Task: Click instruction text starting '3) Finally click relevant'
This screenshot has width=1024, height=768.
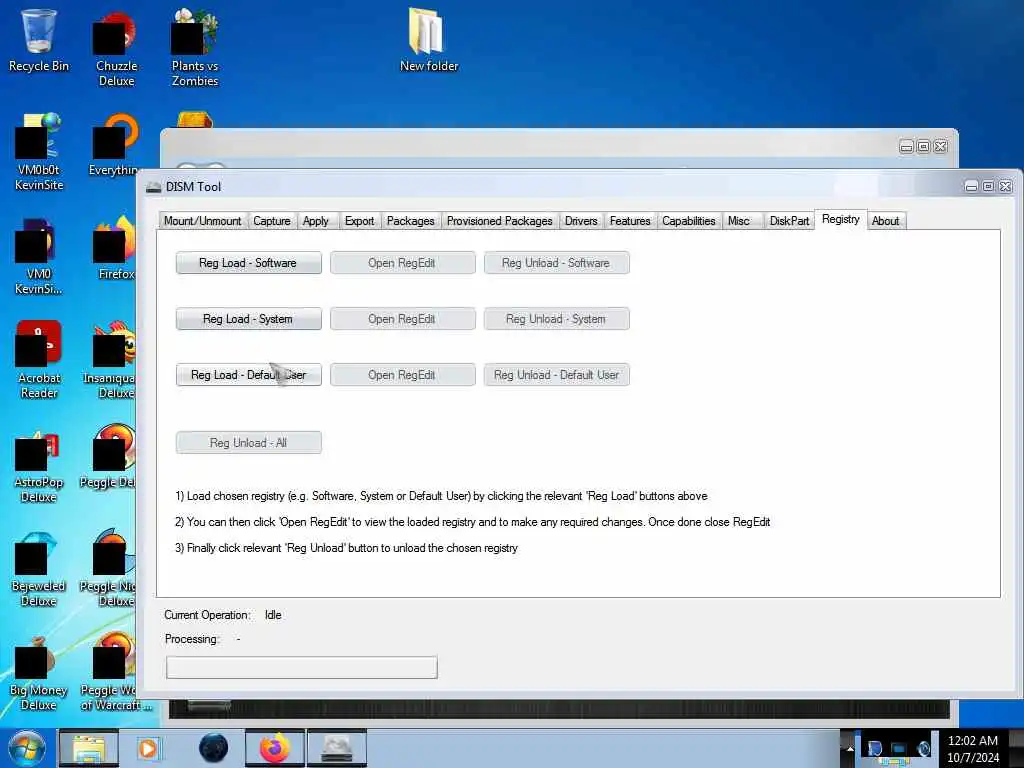Action: (346, 548)
